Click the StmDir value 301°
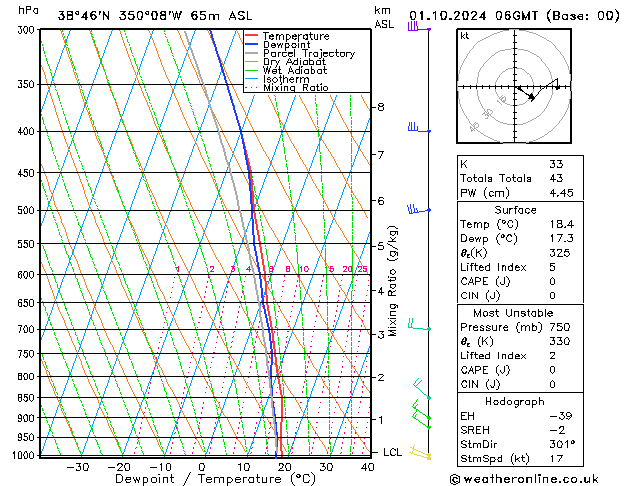629x486 pixels. point(562,444)
